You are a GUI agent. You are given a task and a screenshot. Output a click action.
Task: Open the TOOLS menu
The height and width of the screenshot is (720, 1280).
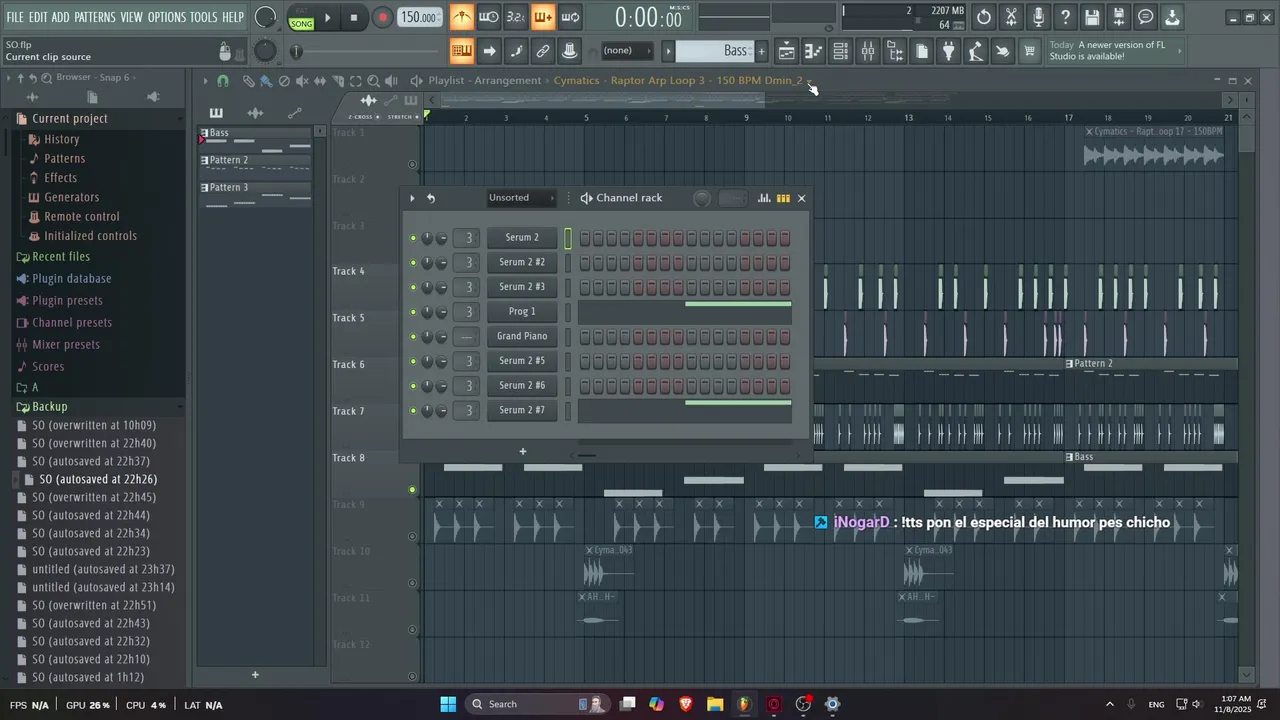[x=203, y=17]
